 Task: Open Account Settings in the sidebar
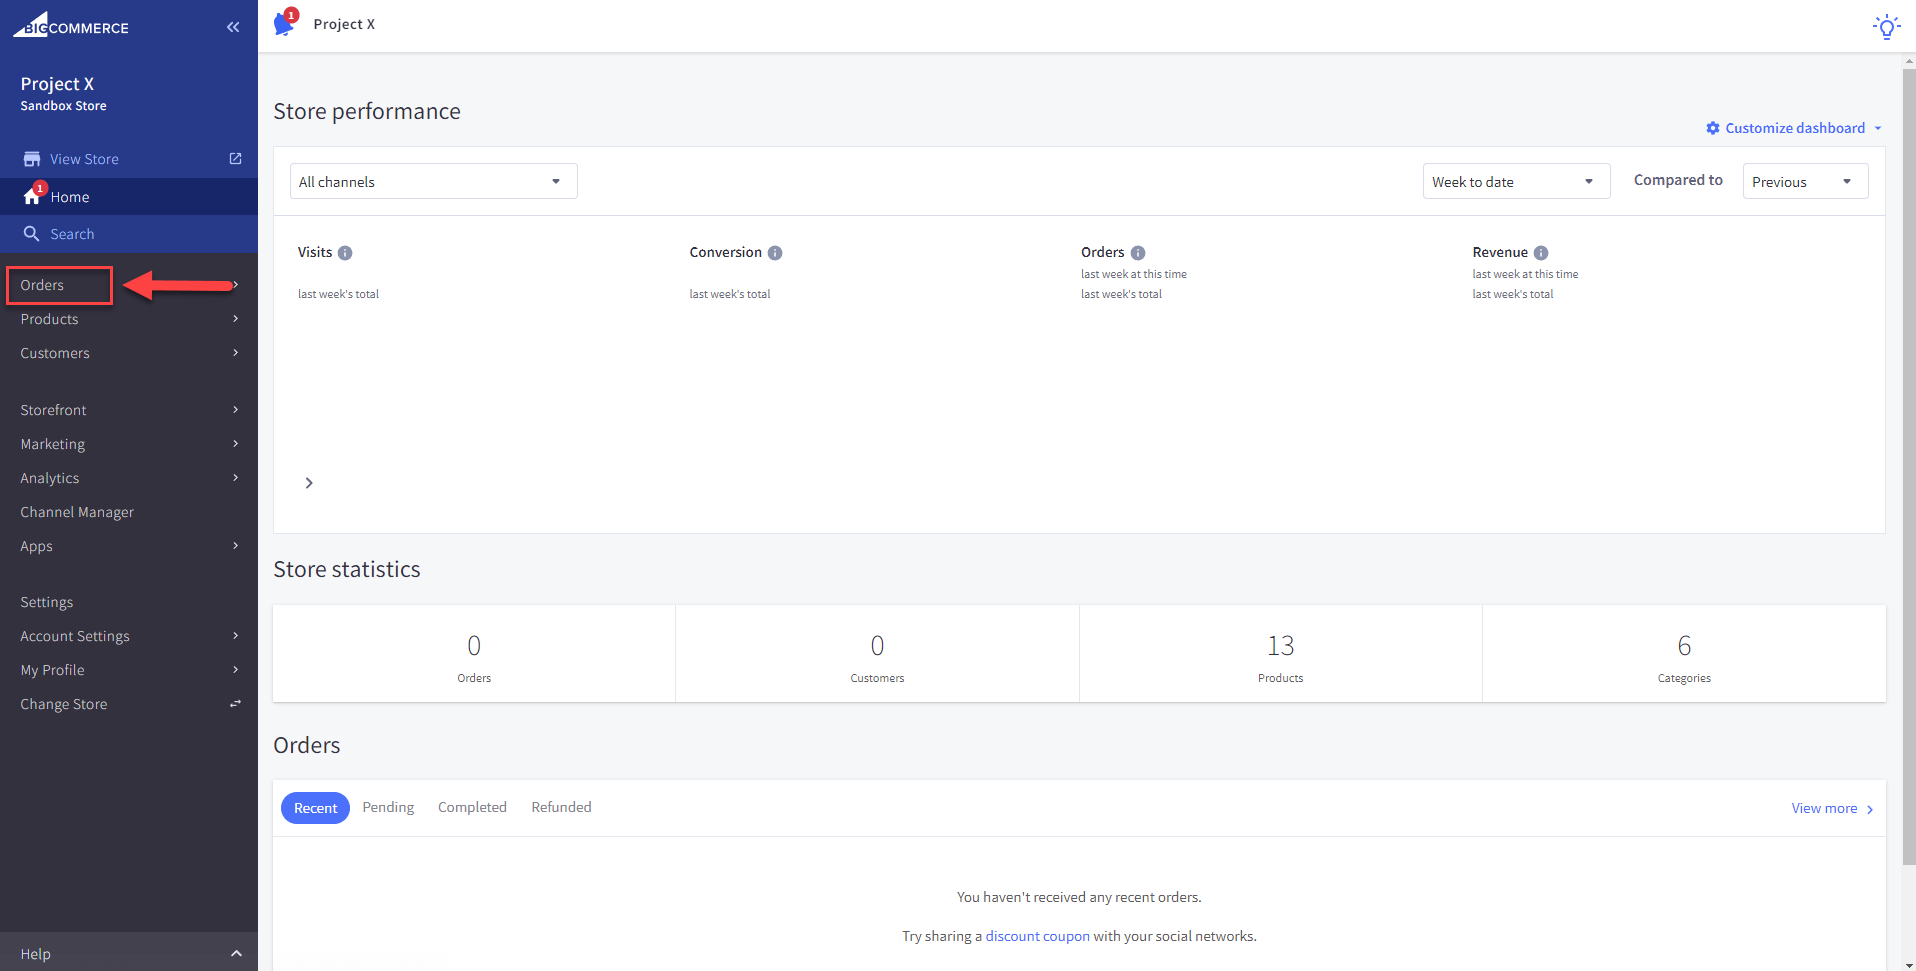[x=75, y=636]
